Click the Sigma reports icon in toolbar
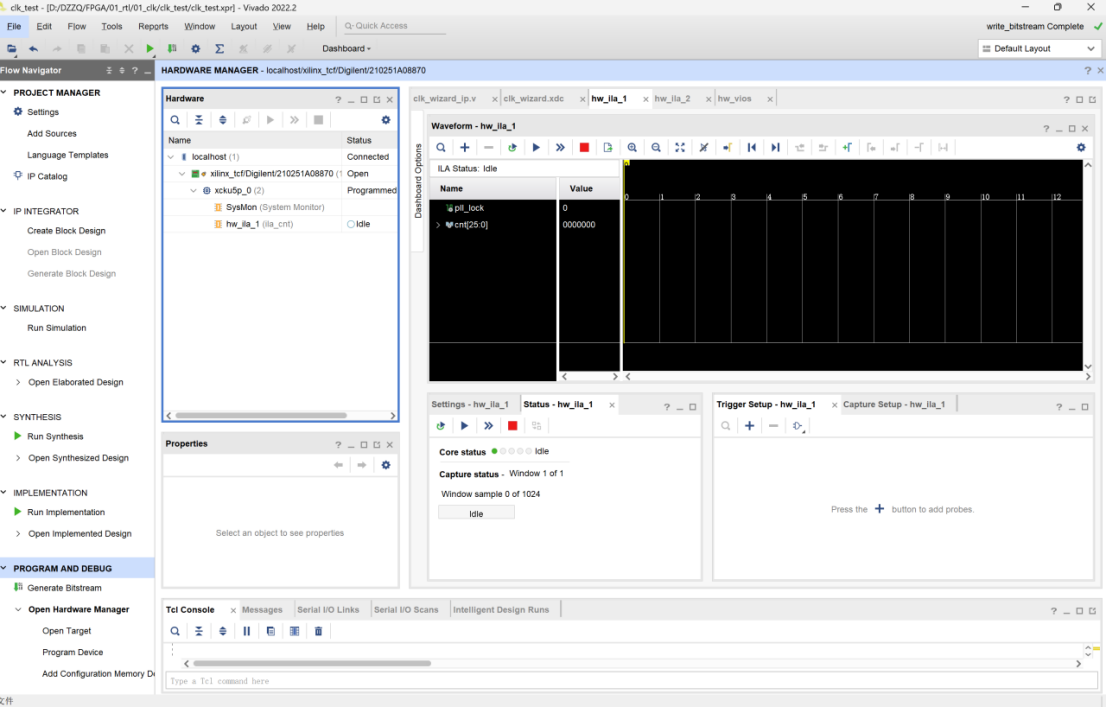 [220, 49]
